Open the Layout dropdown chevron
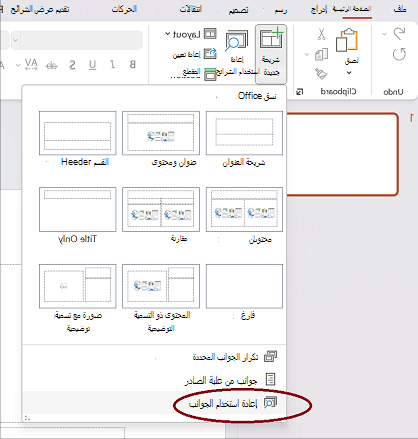Image resolution: width=418 pixels, height=439 pixels. (x=168, y=34)
